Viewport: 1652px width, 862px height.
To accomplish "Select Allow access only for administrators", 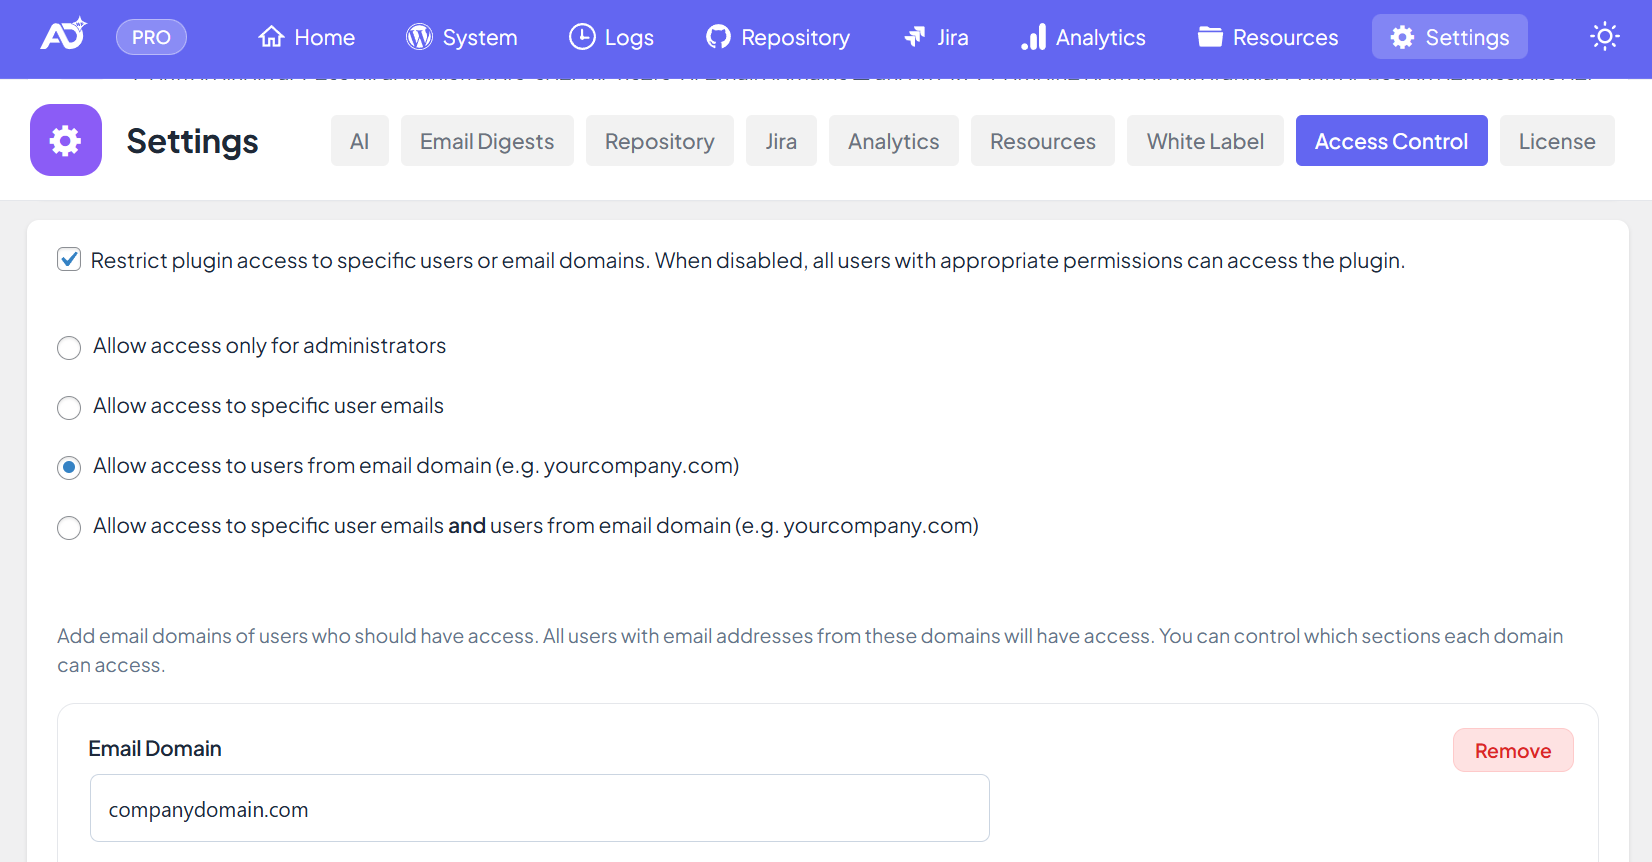I will [x=69, y=348].
